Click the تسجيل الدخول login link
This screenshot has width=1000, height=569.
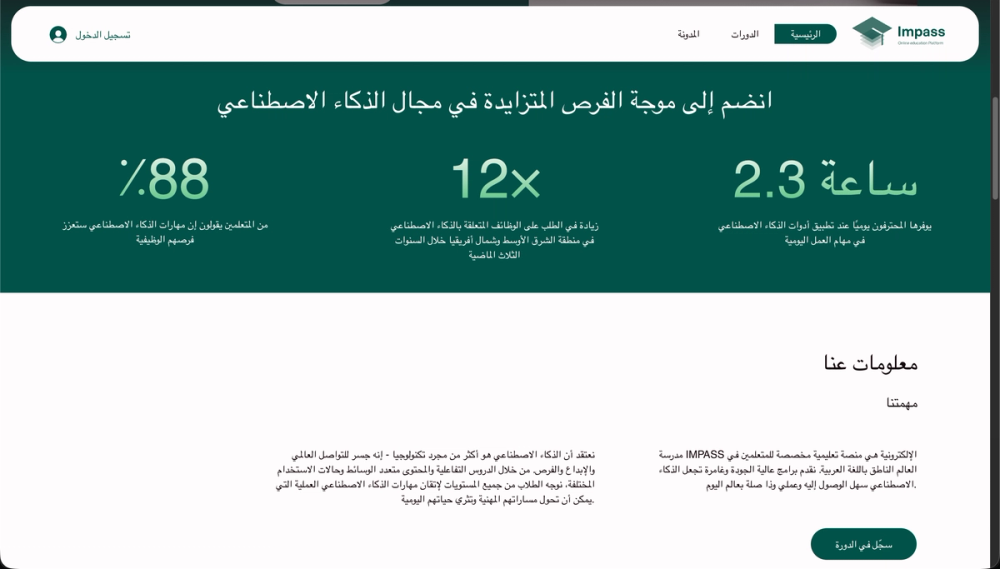click(x=103, y=34)
